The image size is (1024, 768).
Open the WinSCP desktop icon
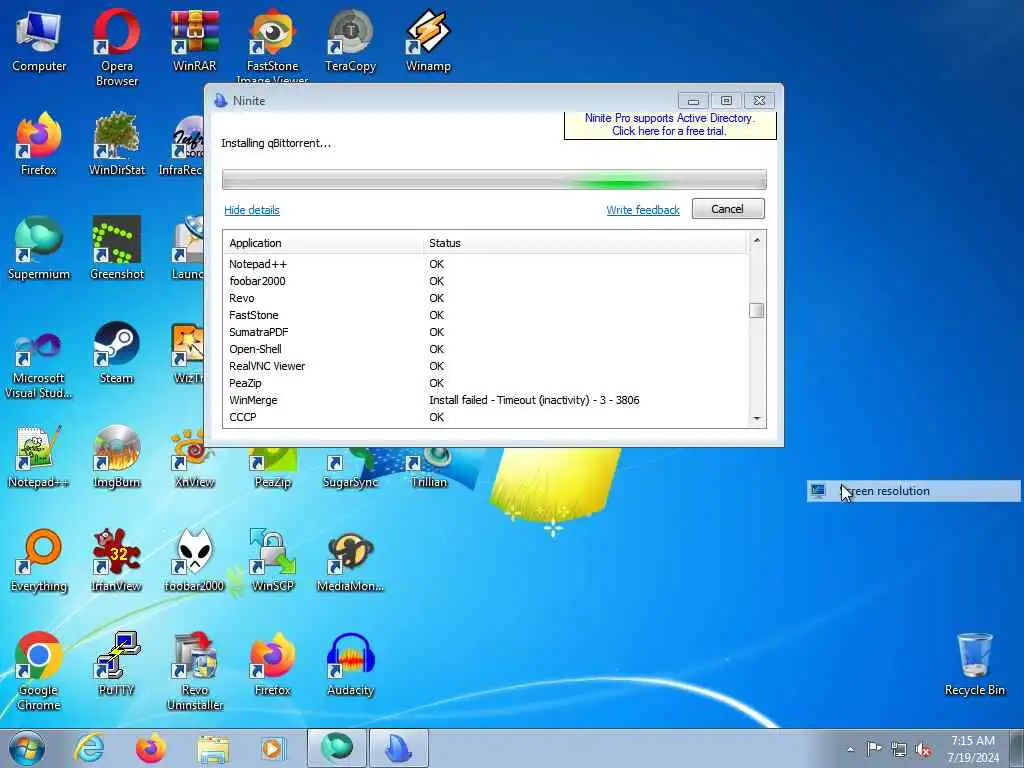[272, 560]
